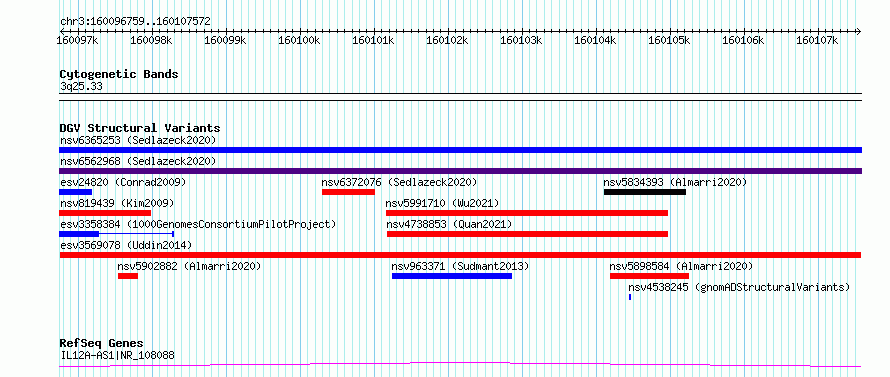The height and width of the screenshot is (377, 890).
Task: Click the red nsv6372076 variant bar
Action: (x=349, y=192)
